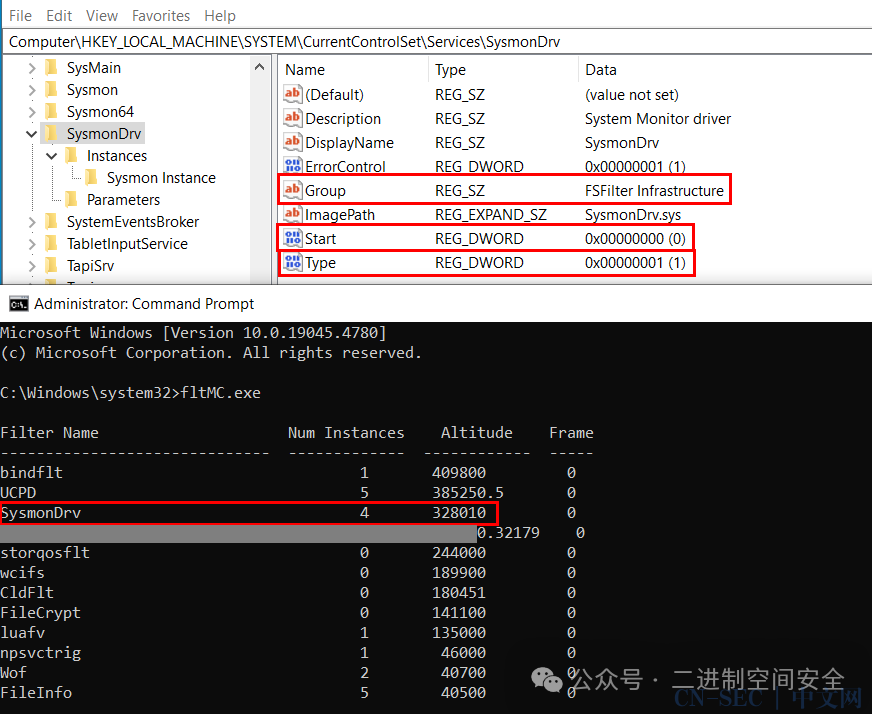Click the Type DWORD value icon
Image resolution: width=872 pixels, height=714 pixels.
[x=293, y=262]
